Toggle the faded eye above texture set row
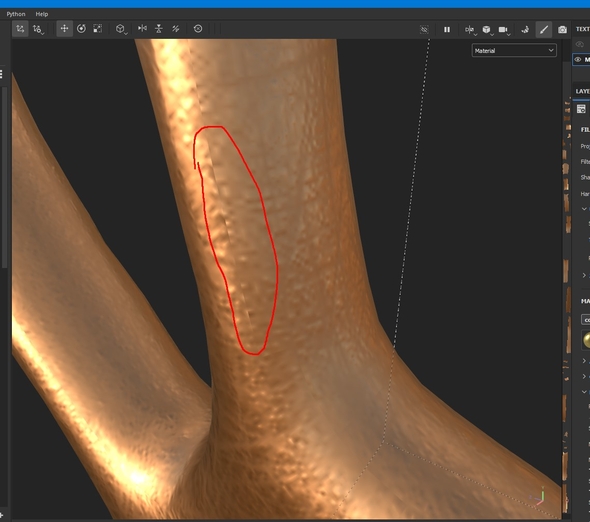 pos(579,44)
